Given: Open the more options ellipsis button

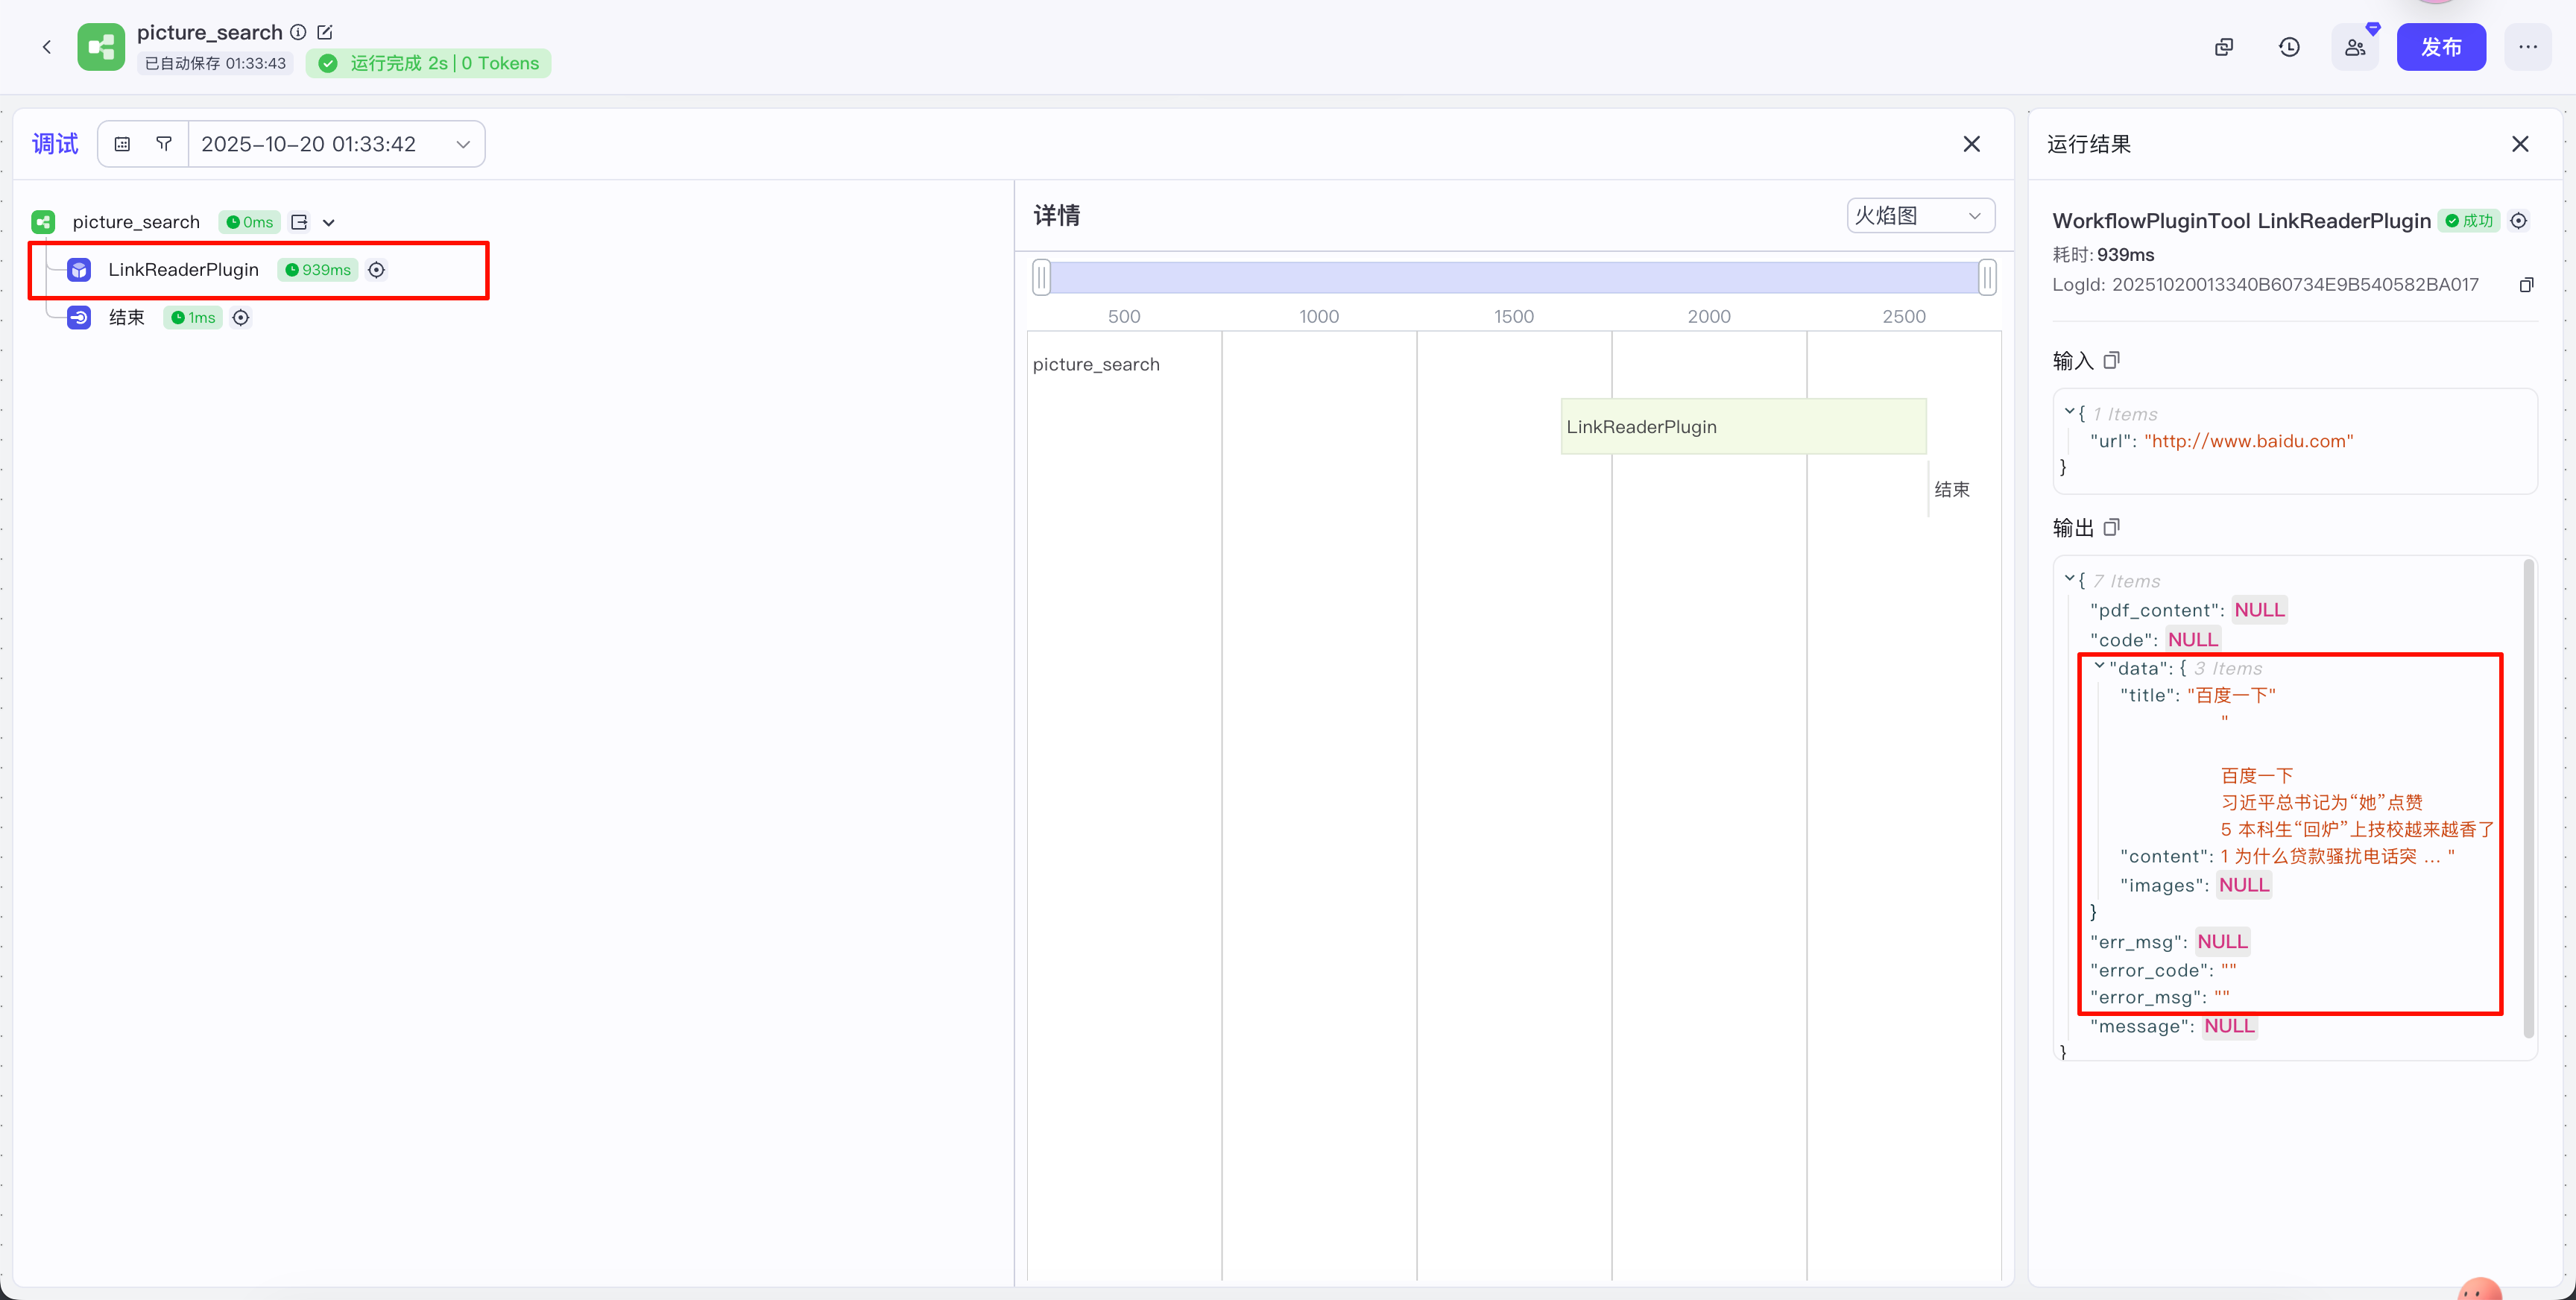Looking at the screenshot, I should point(2527,47).
